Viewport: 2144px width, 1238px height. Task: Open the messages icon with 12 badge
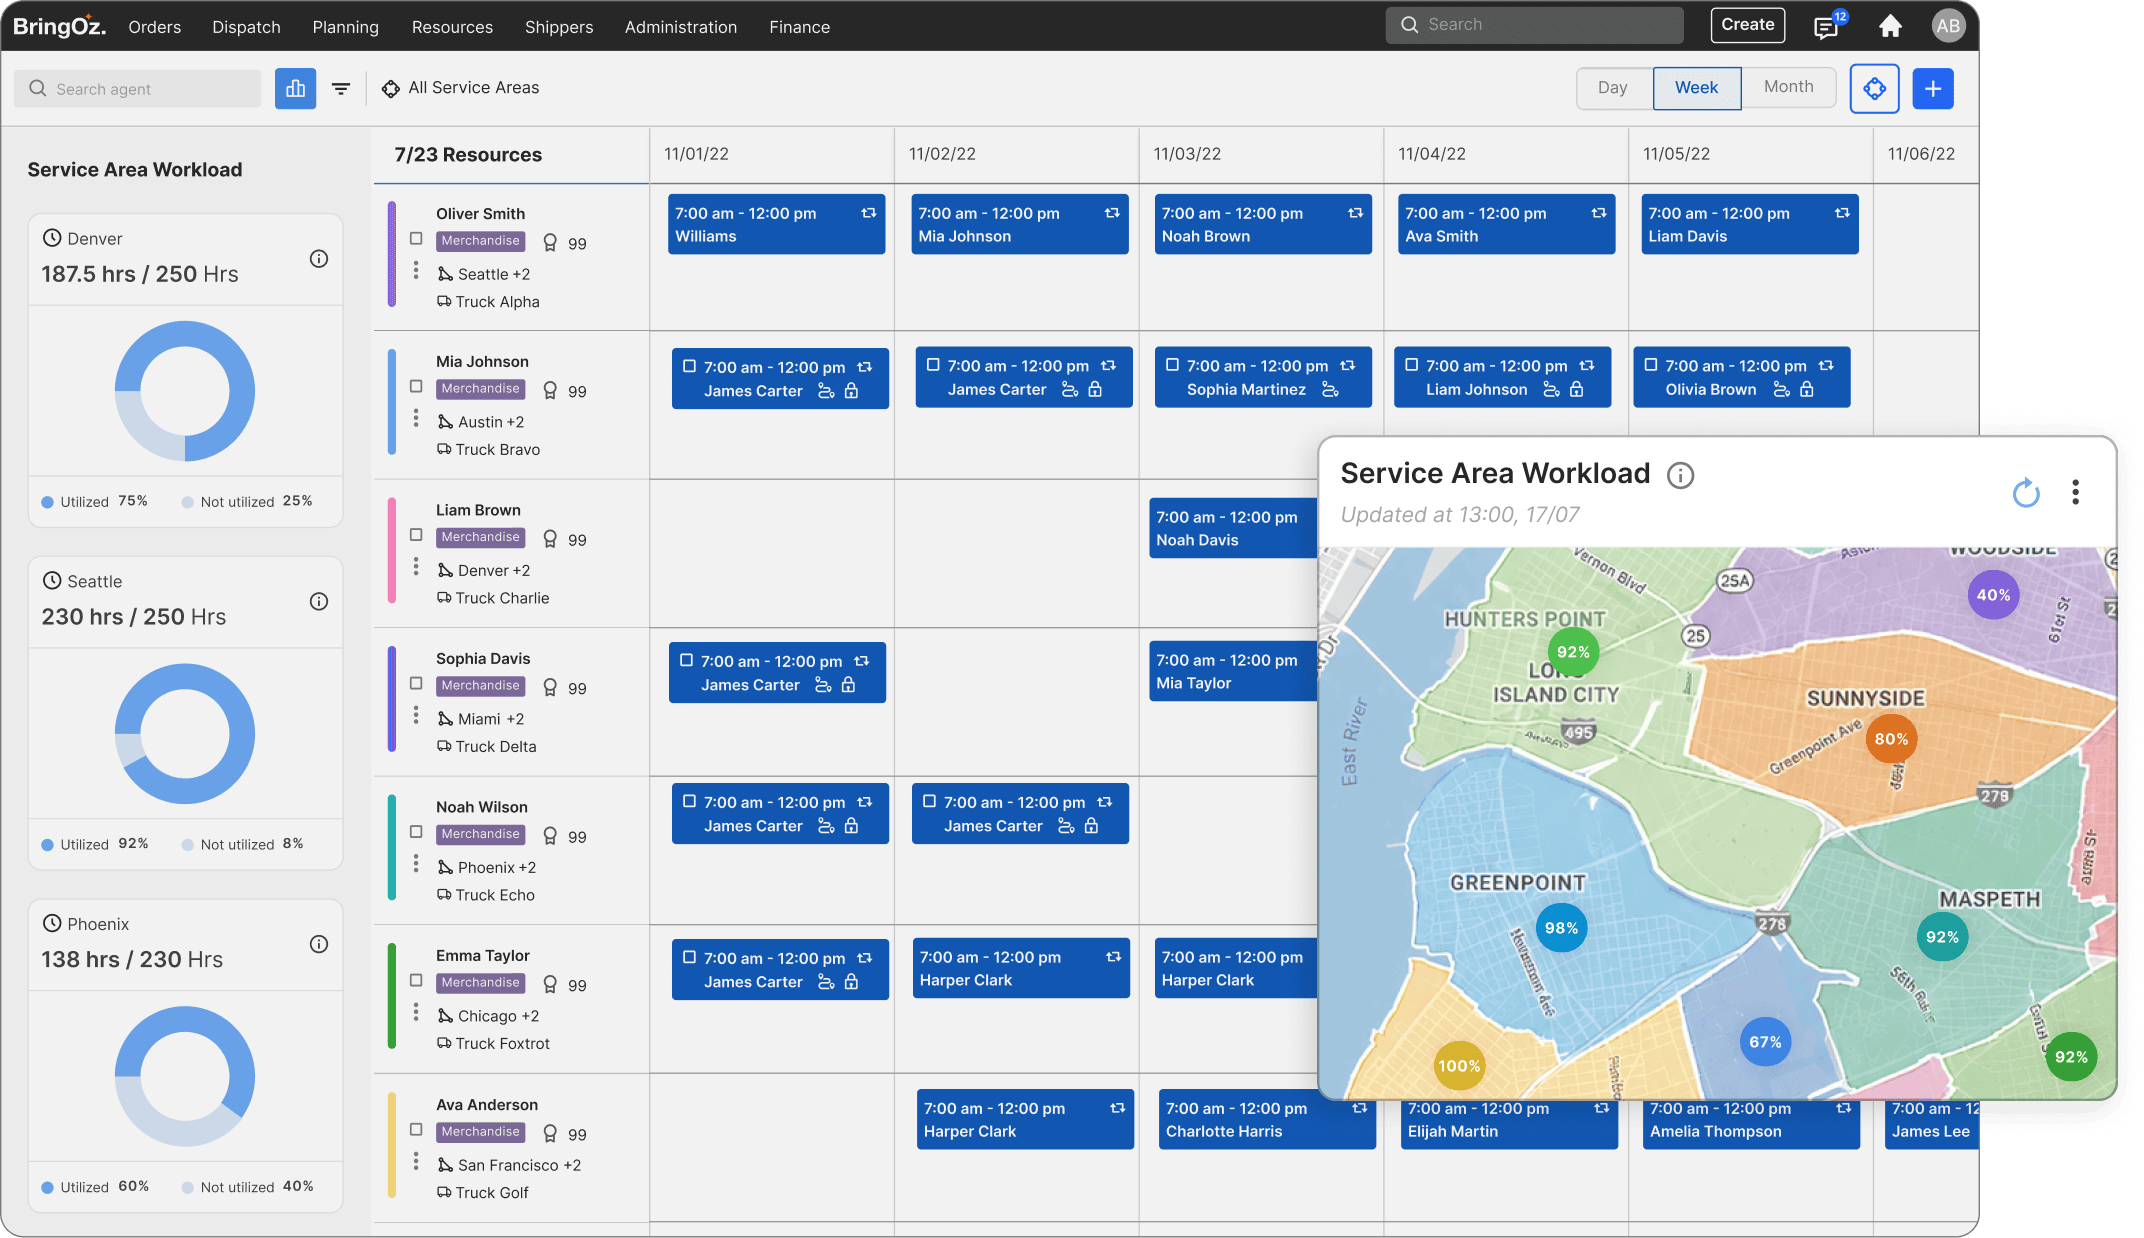pos(1826,27)
